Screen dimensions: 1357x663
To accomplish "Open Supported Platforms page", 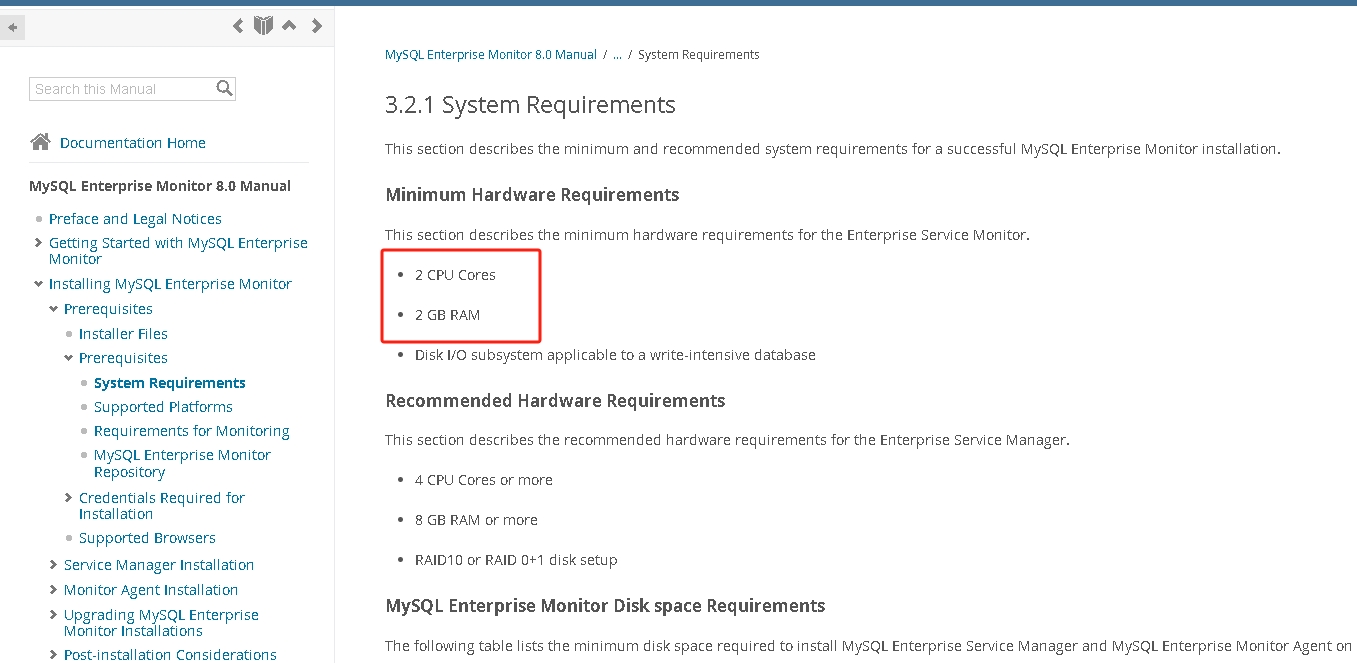I will [x=163, y=407].
